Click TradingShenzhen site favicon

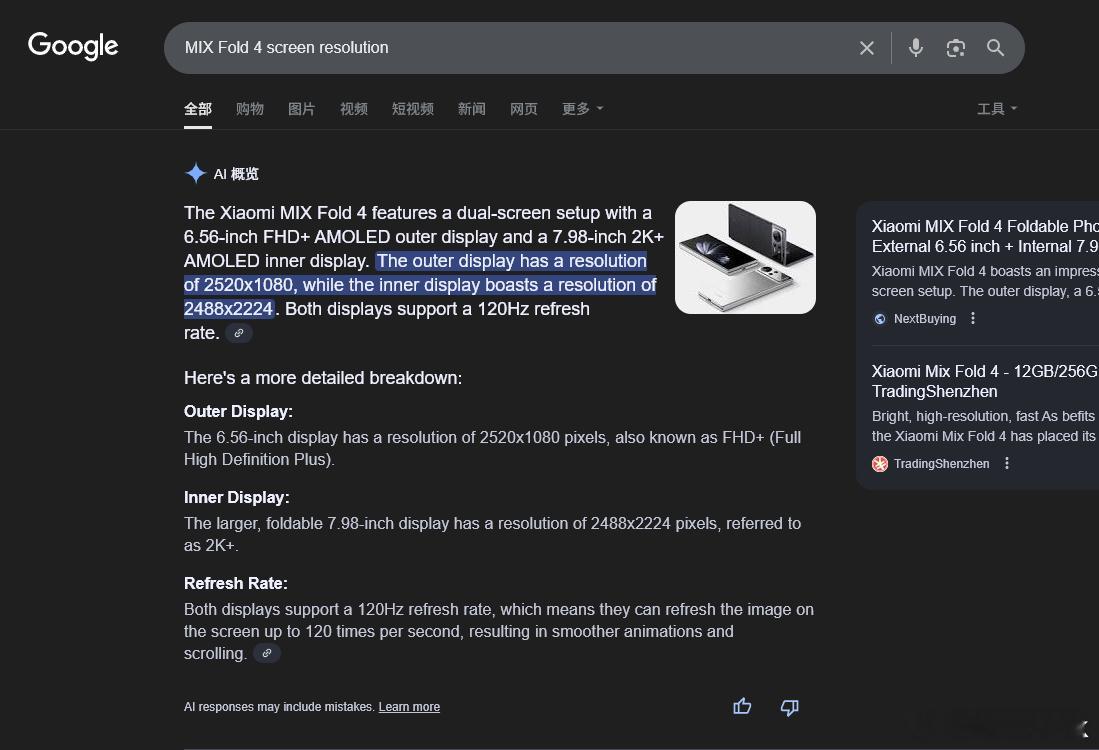pyautogui.click(x=880, y=463)
